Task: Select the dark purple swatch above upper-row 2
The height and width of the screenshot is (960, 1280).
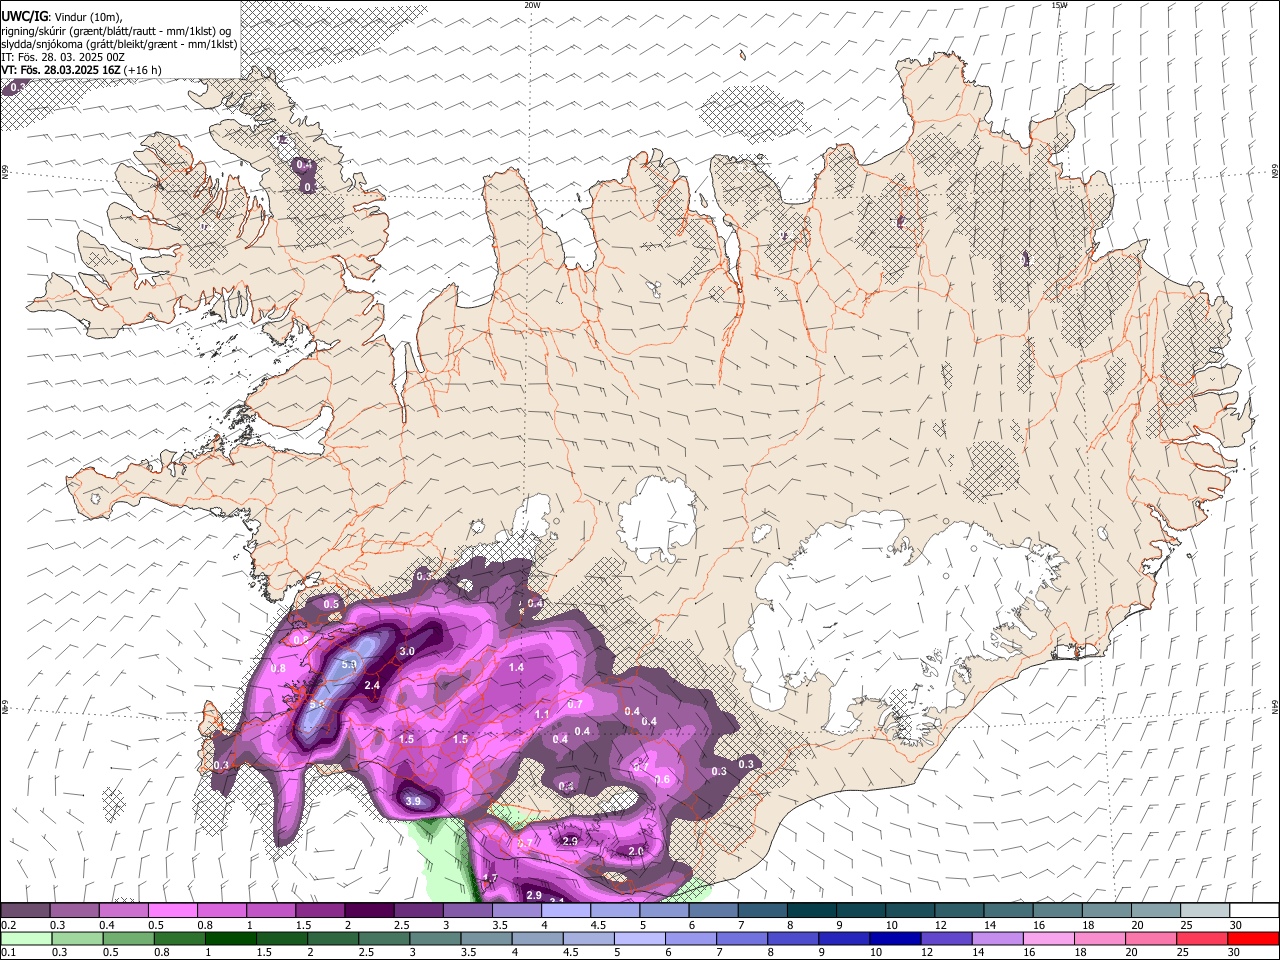Action: coord(369,910)
